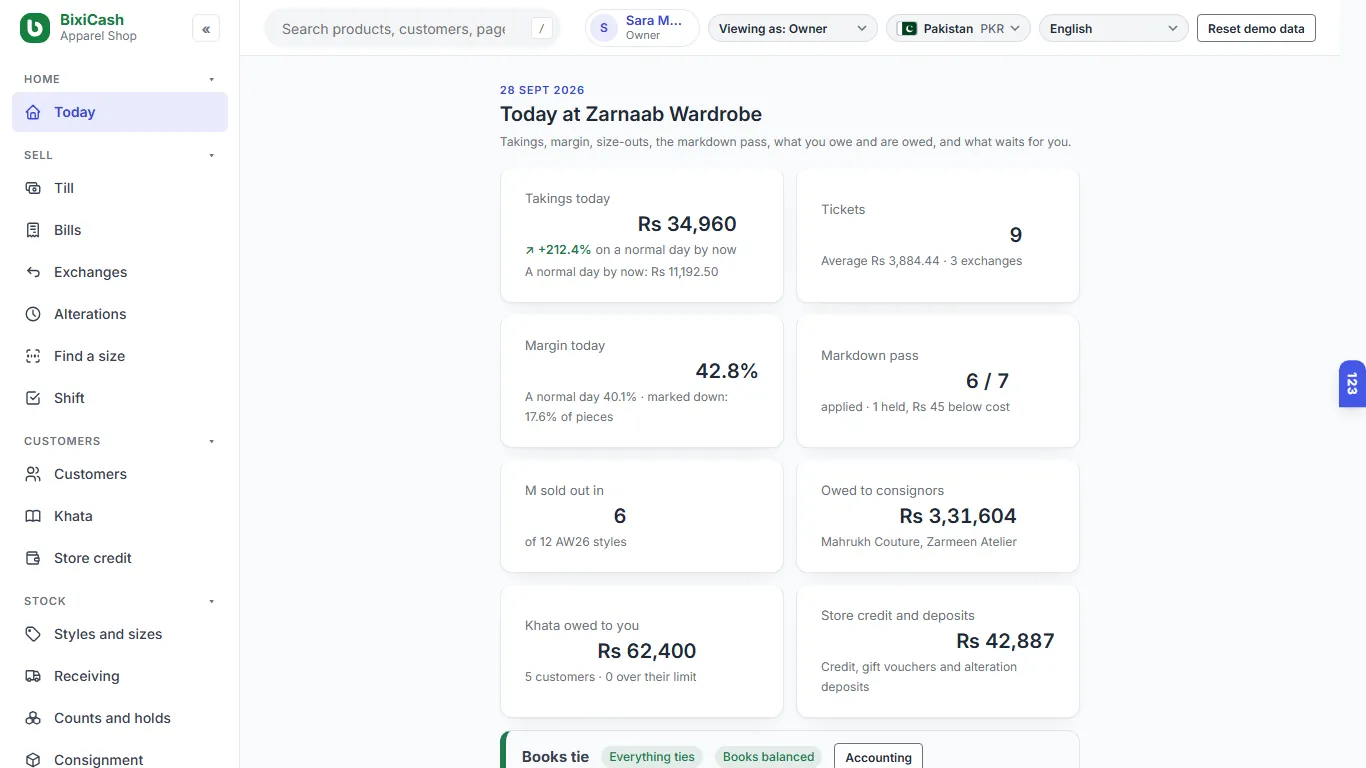This screenshot has width=1366, height=768.
Task: Open the Takings today card
Action: pyautogui.click(x=642, y=235)
